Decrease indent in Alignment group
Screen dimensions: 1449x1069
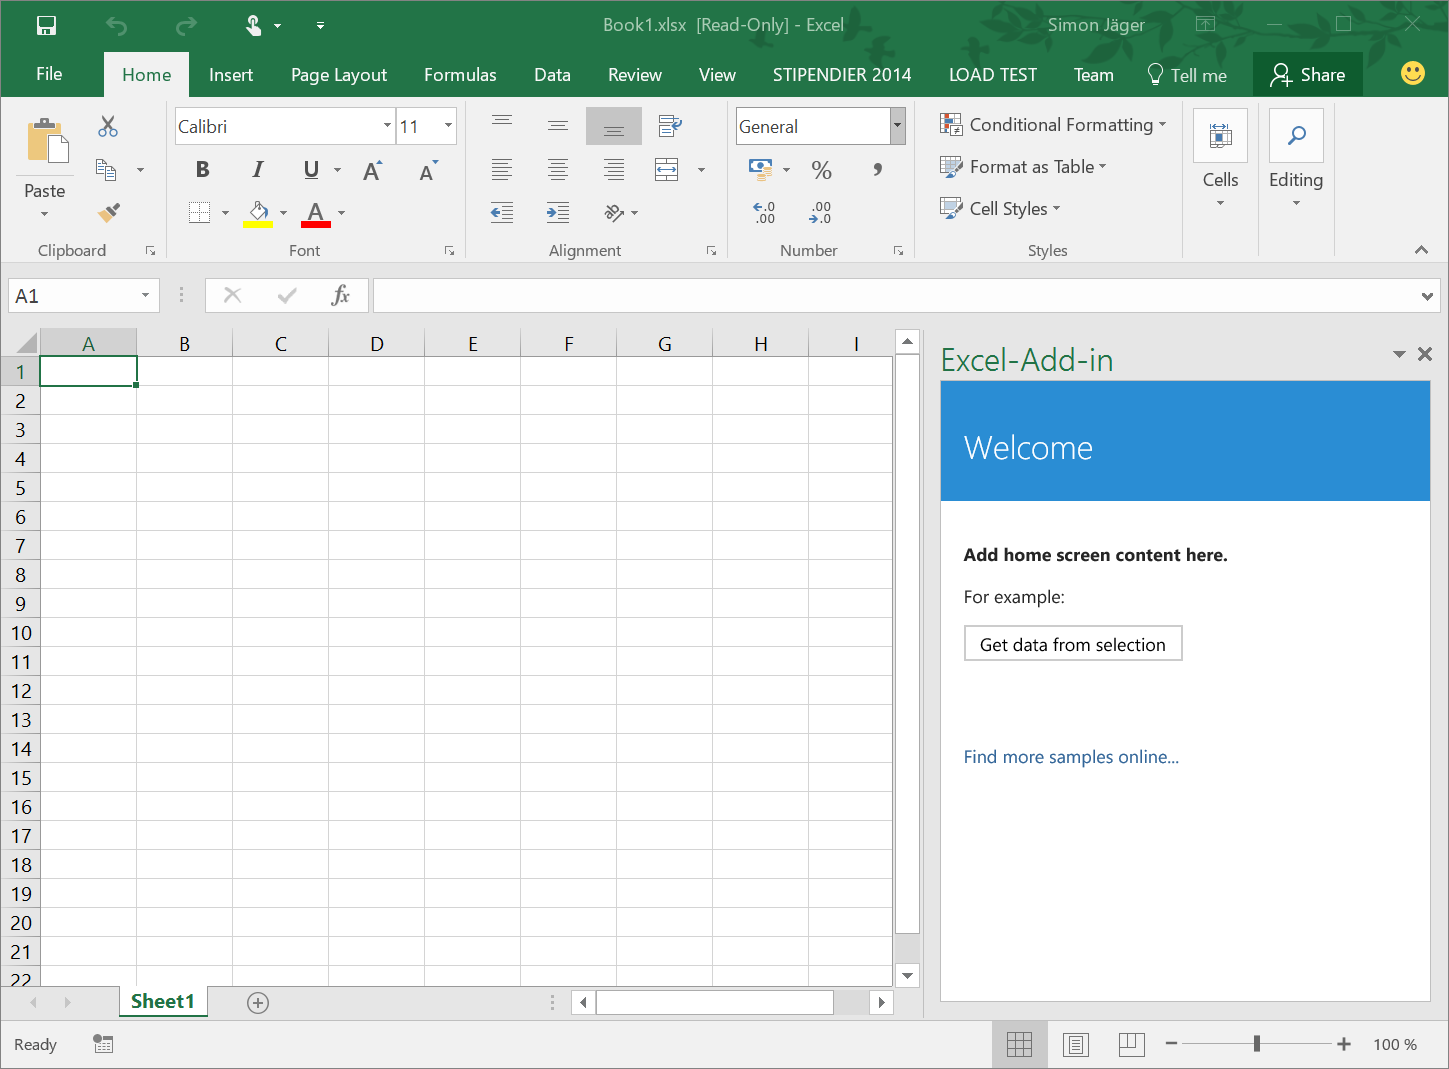click(502, 212)
